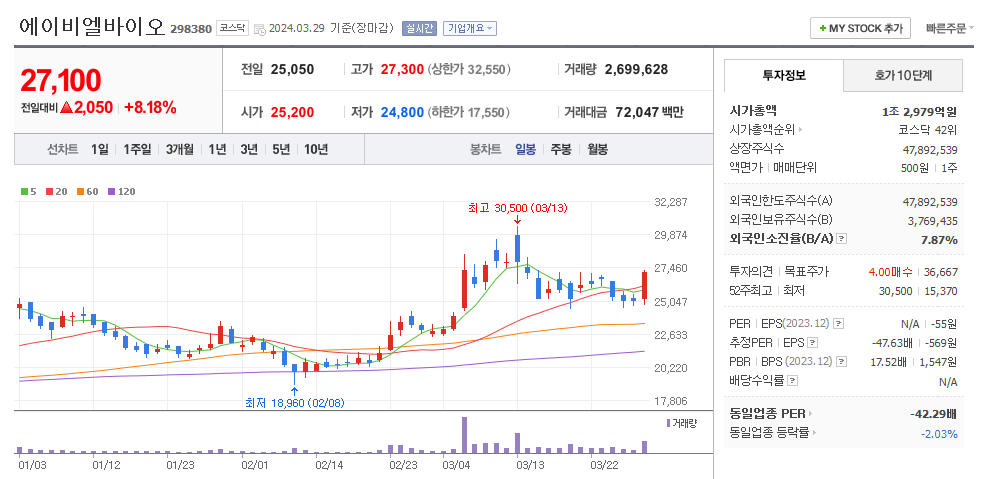The image size is (982, 479).
Task: Expand the 기업개요 dropdown
Action: coord(470,28)
